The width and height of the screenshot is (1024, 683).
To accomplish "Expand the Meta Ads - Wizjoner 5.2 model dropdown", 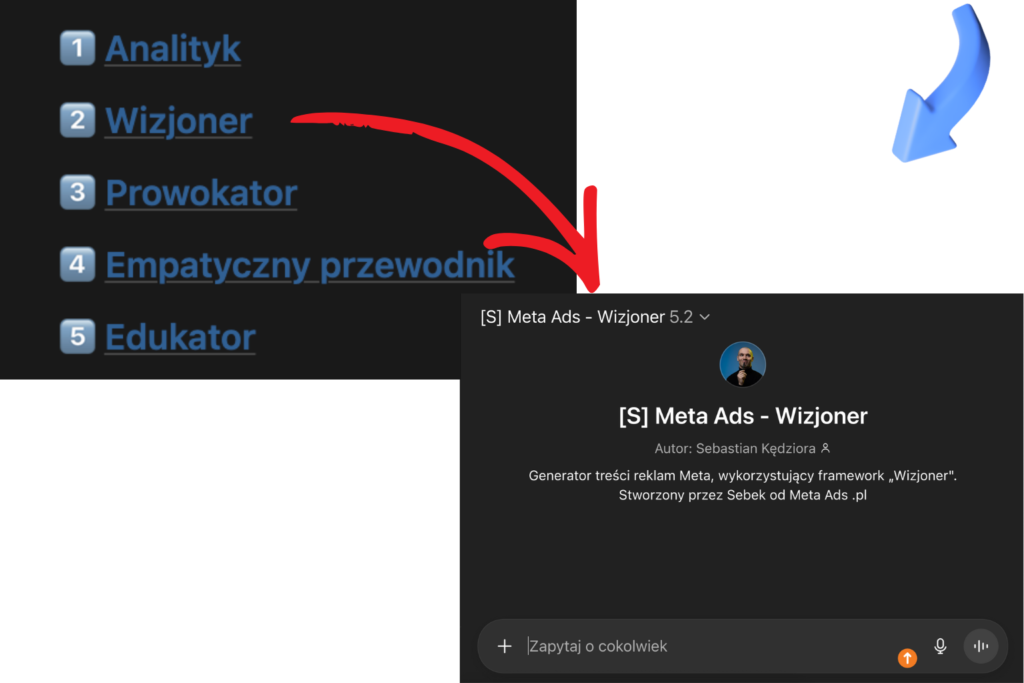I will 595,317.
